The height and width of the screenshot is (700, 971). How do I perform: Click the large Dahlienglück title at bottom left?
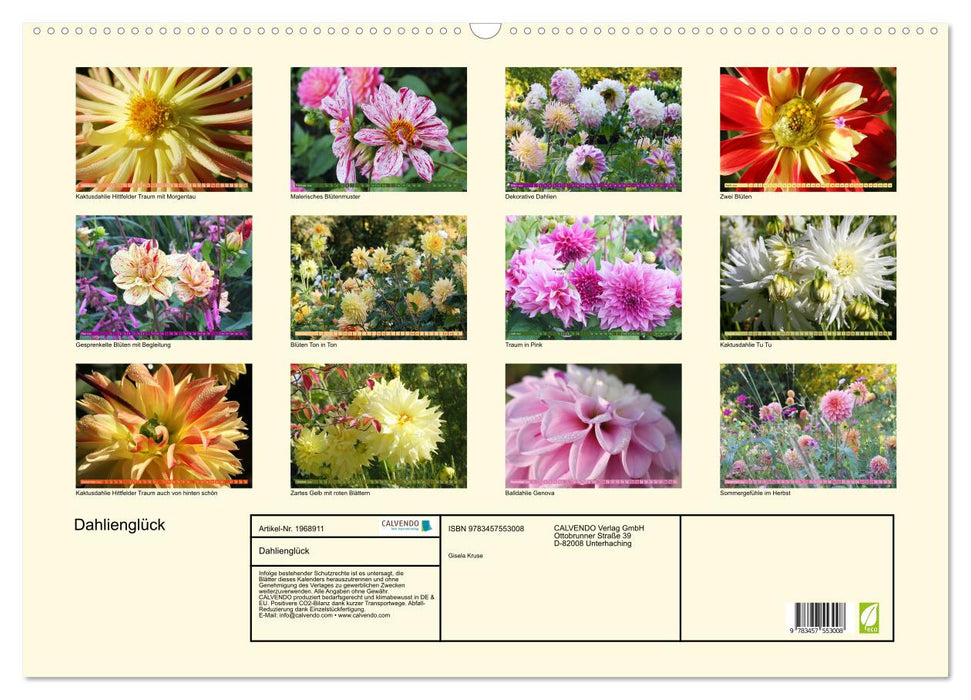tap(120, 525)
